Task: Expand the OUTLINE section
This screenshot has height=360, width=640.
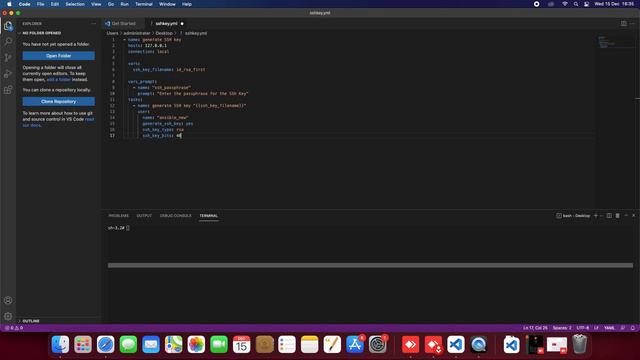Action: click(x=29, y=321)
